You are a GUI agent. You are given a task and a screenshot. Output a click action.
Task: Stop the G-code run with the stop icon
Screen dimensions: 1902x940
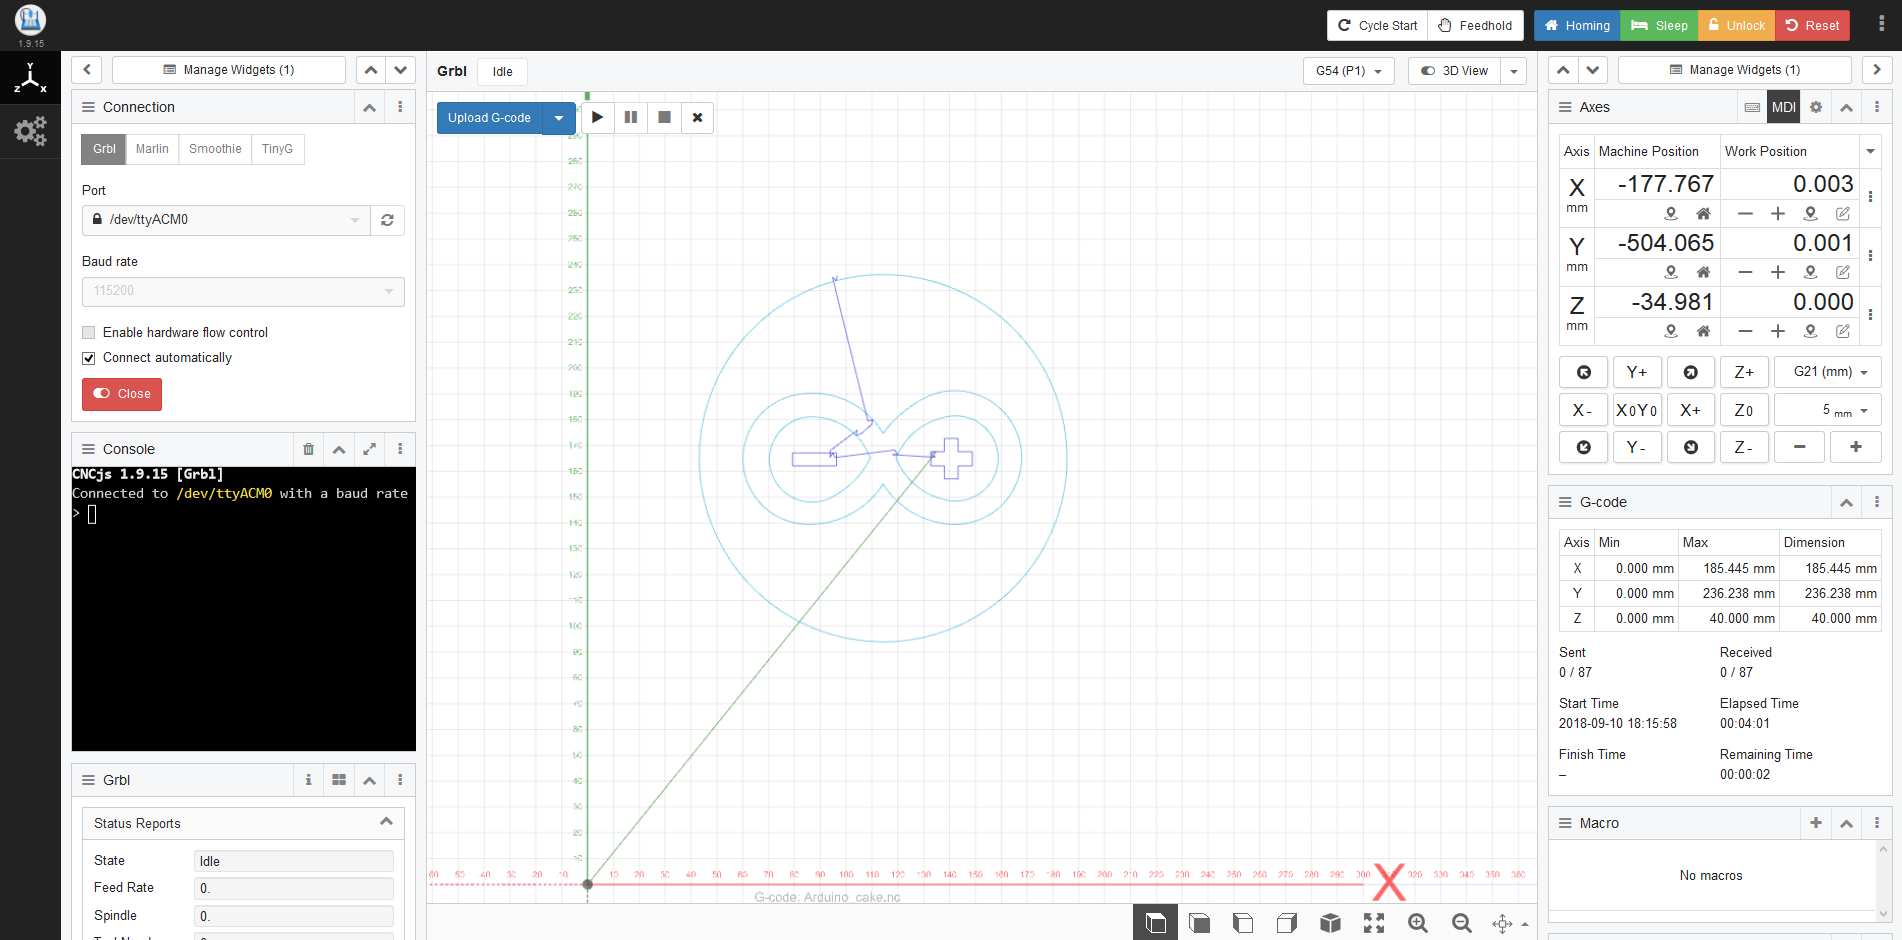click(x=664, y=117)
